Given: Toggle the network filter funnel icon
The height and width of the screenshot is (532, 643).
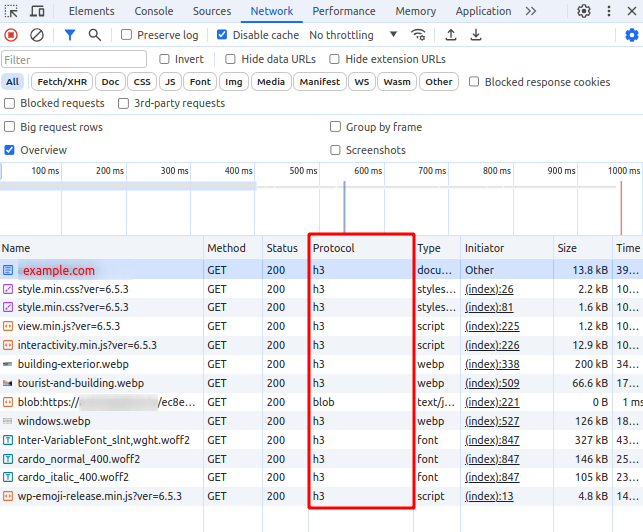Looking at the screenshot, I should (x=69, y=35).
